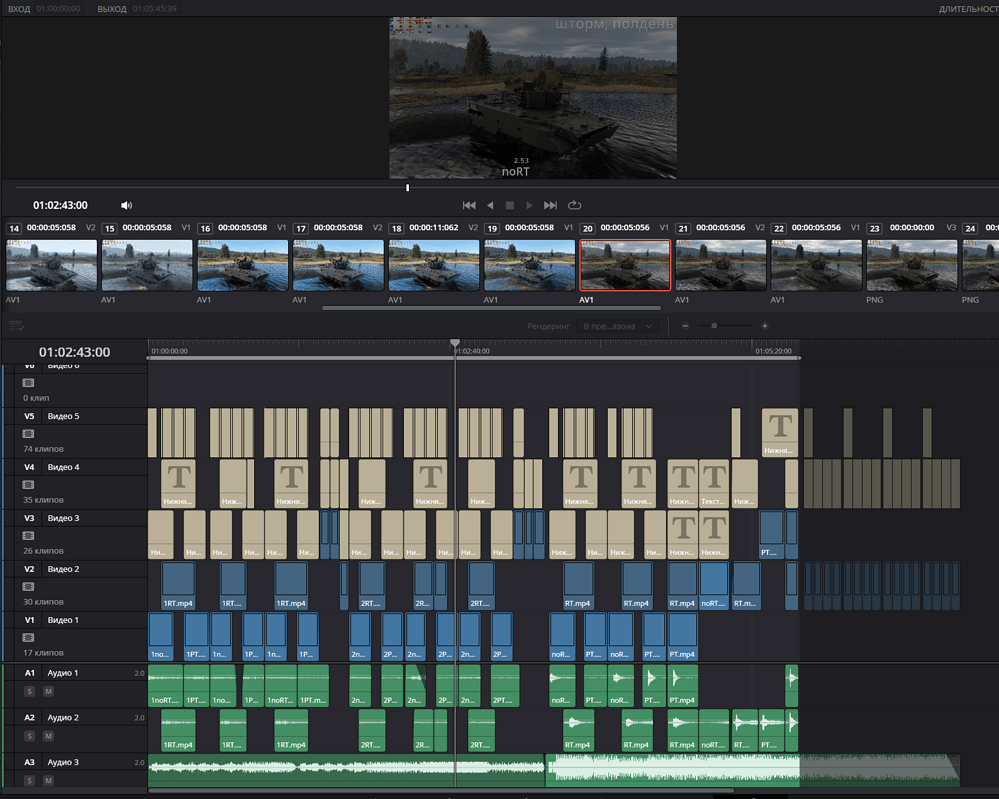The image size is (999, 799).
Task: Click the viewer volume speaker icon
Action: coord(126,205)
